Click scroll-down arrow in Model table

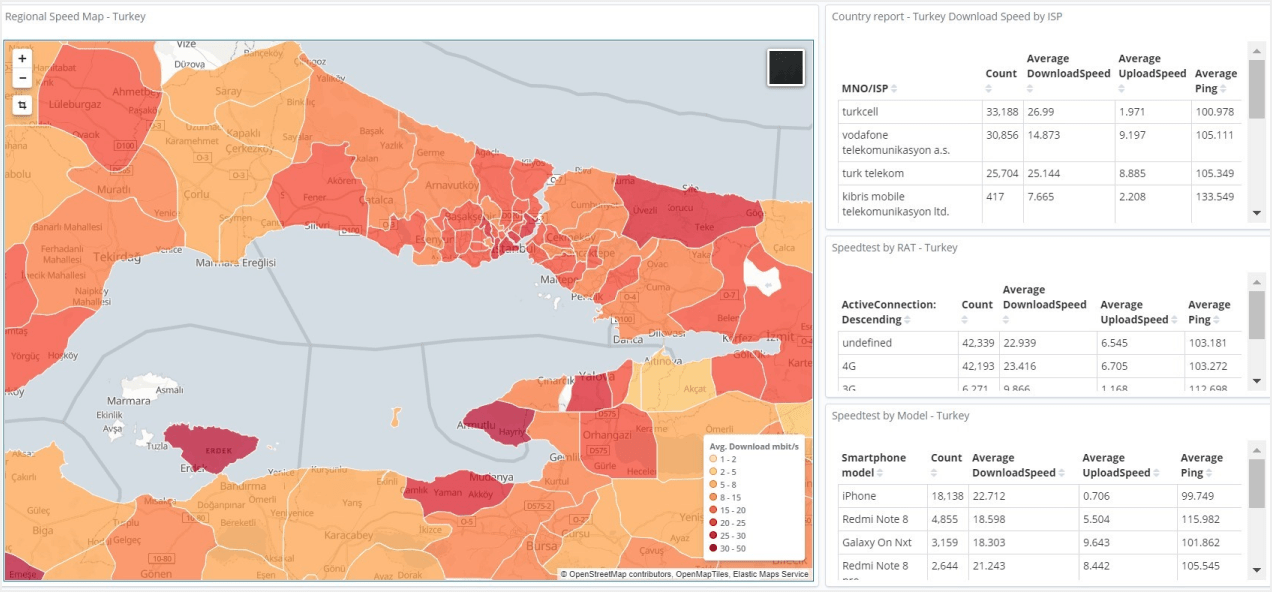[x=1257, y=570]
